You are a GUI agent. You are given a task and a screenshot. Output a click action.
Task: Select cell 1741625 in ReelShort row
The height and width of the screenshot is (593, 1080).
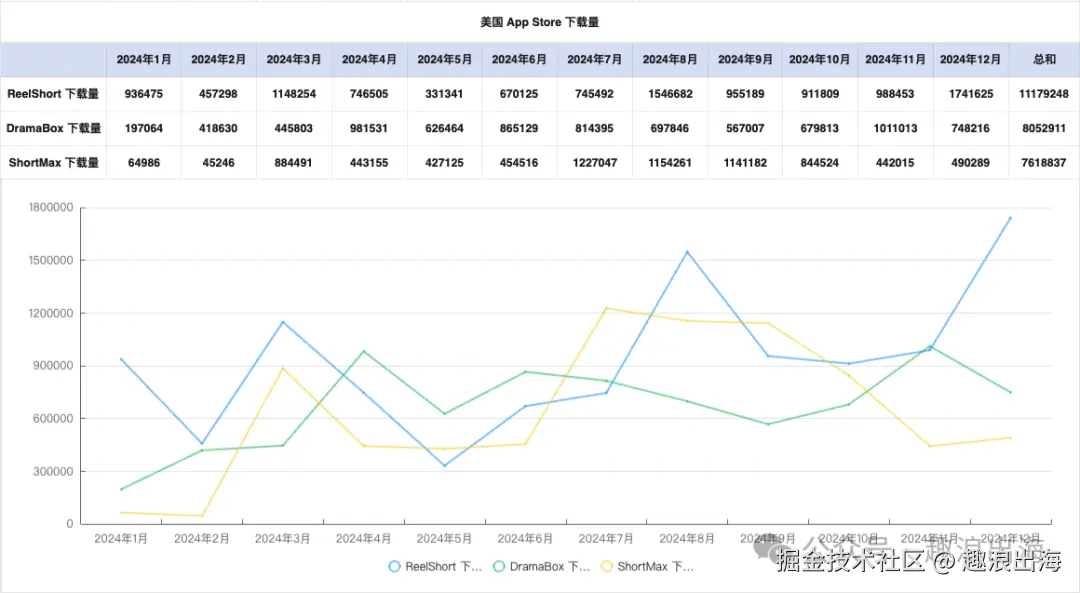coord(970,94)
